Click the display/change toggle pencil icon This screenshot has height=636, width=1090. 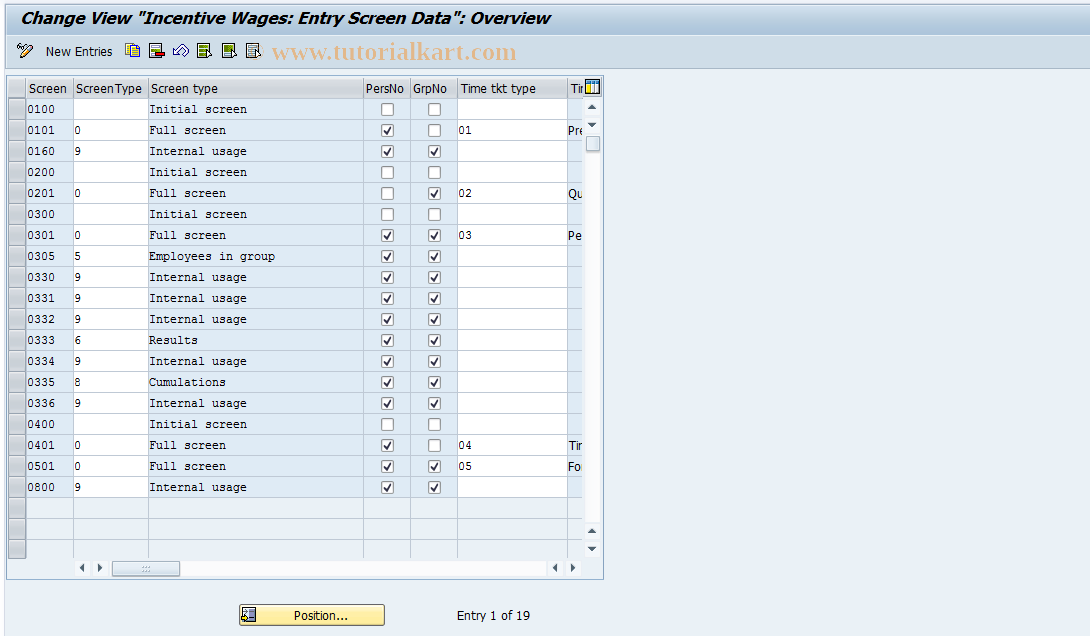coord(24,51)
